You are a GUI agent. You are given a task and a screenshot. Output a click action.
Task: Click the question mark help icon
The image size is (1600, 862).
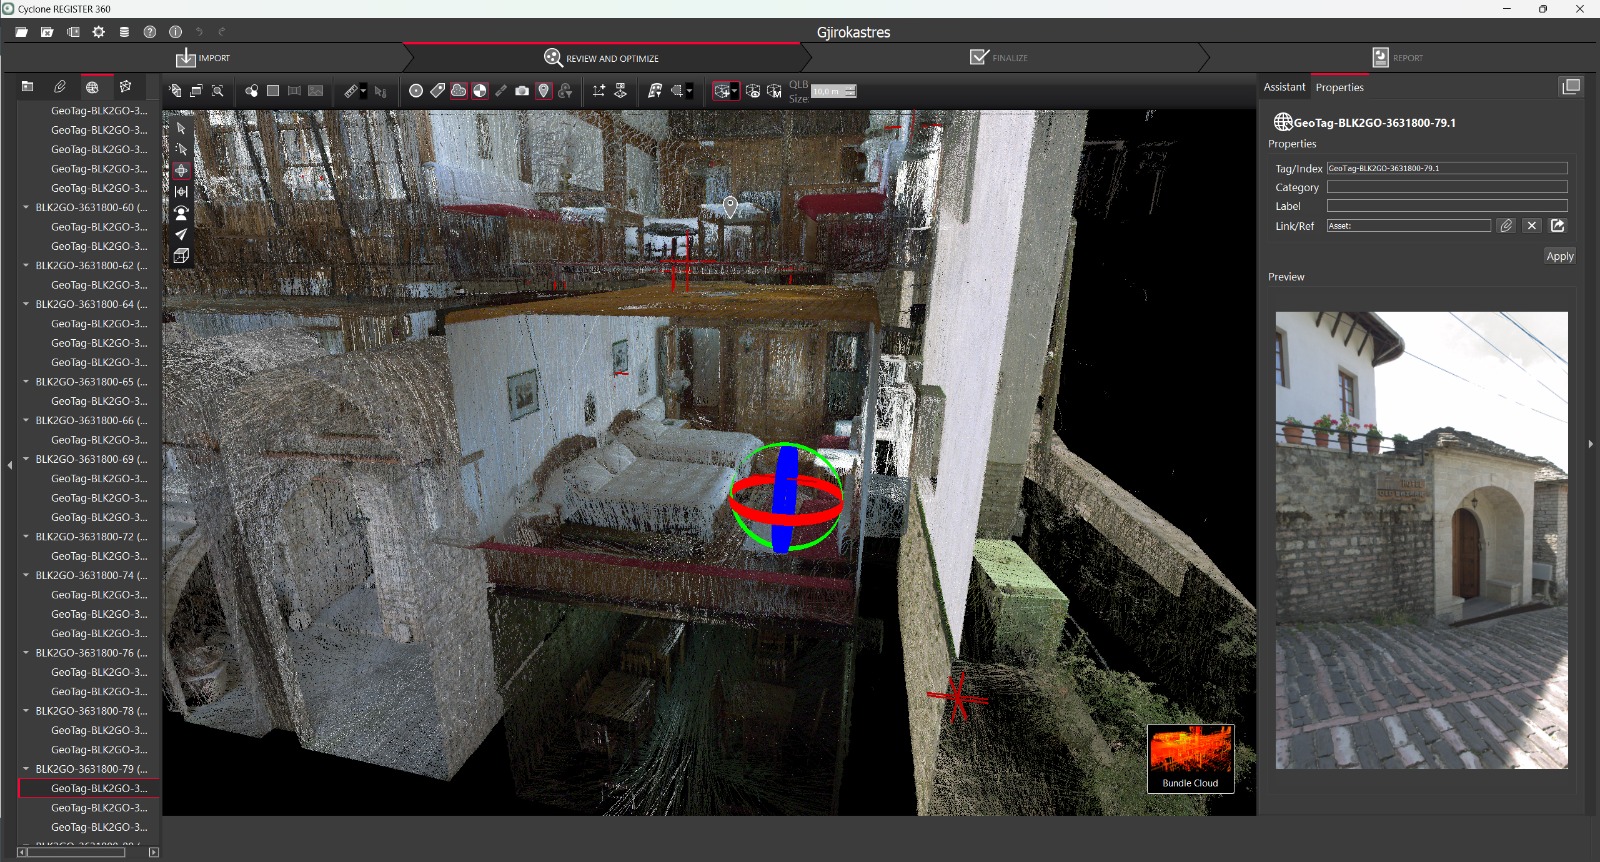(x=150, y=32)
